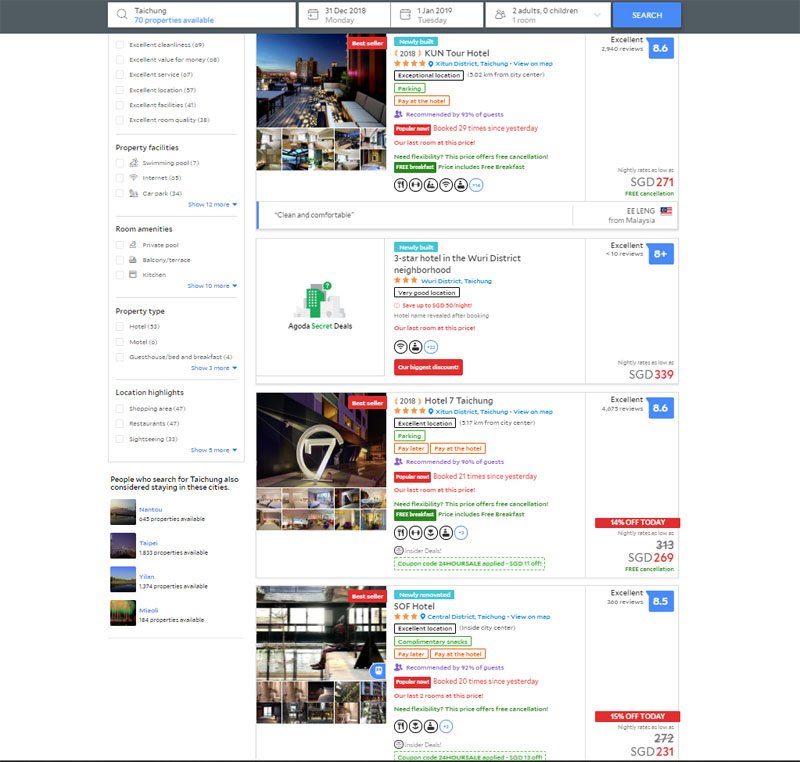
Task: Expand Show 12 more property facilities
Action: [212, 205]
